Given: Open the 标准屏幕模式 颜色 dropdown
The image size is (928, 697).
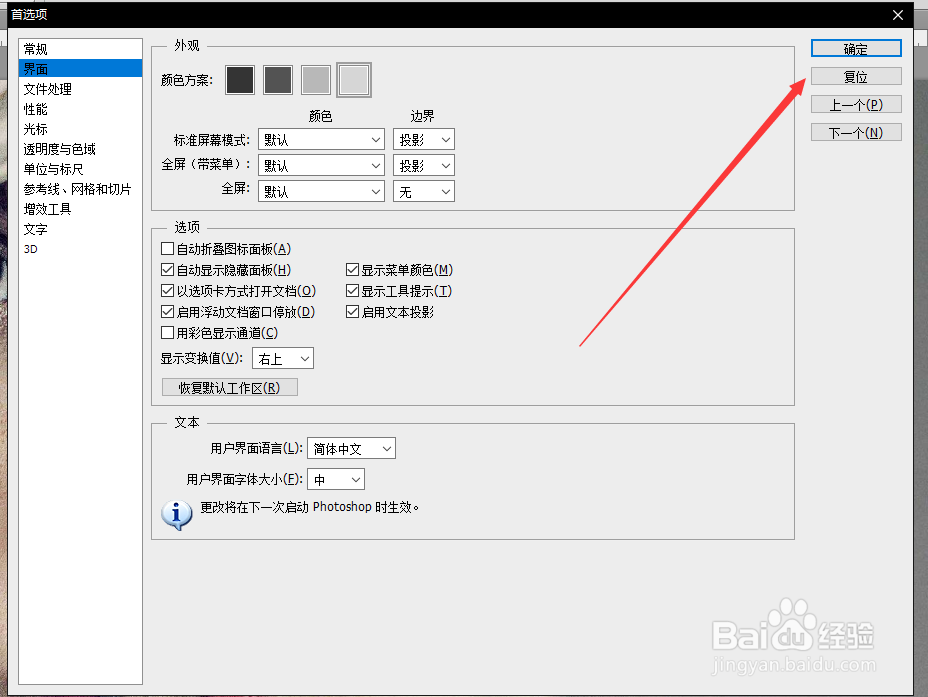Looking at the screenshot, I should point(320,139).
